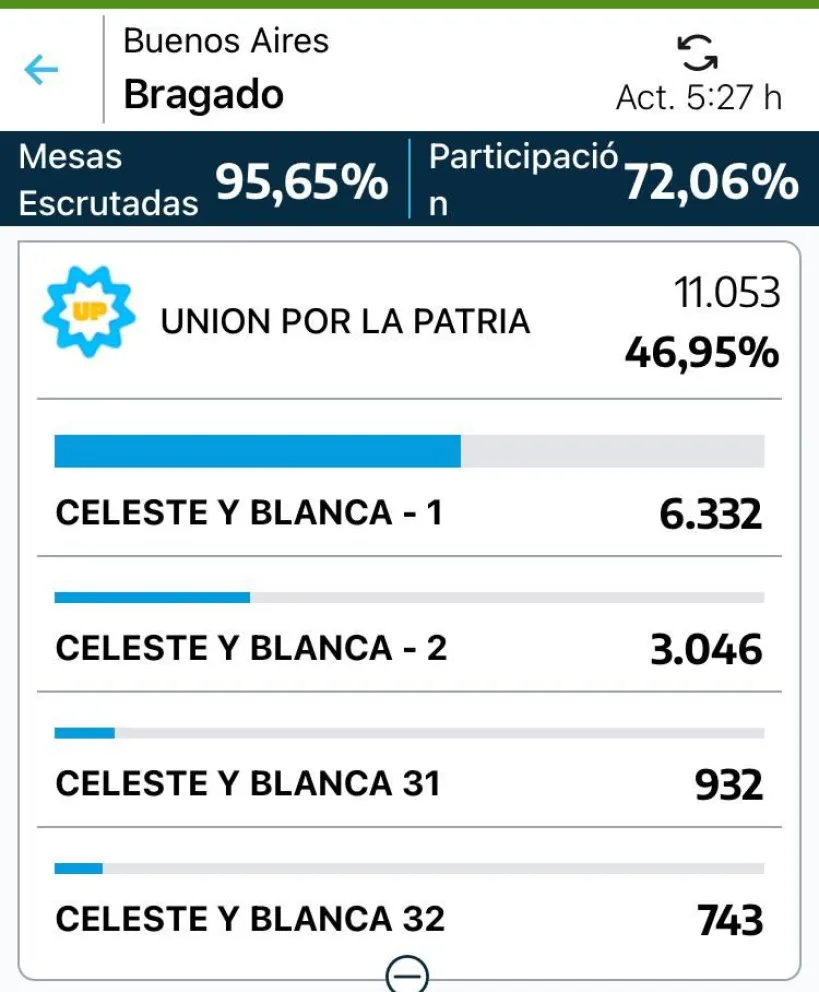Select the Mesas Escrutadas 95,65% stat
This screenshot has height=992, width=819.
(204, 180)
